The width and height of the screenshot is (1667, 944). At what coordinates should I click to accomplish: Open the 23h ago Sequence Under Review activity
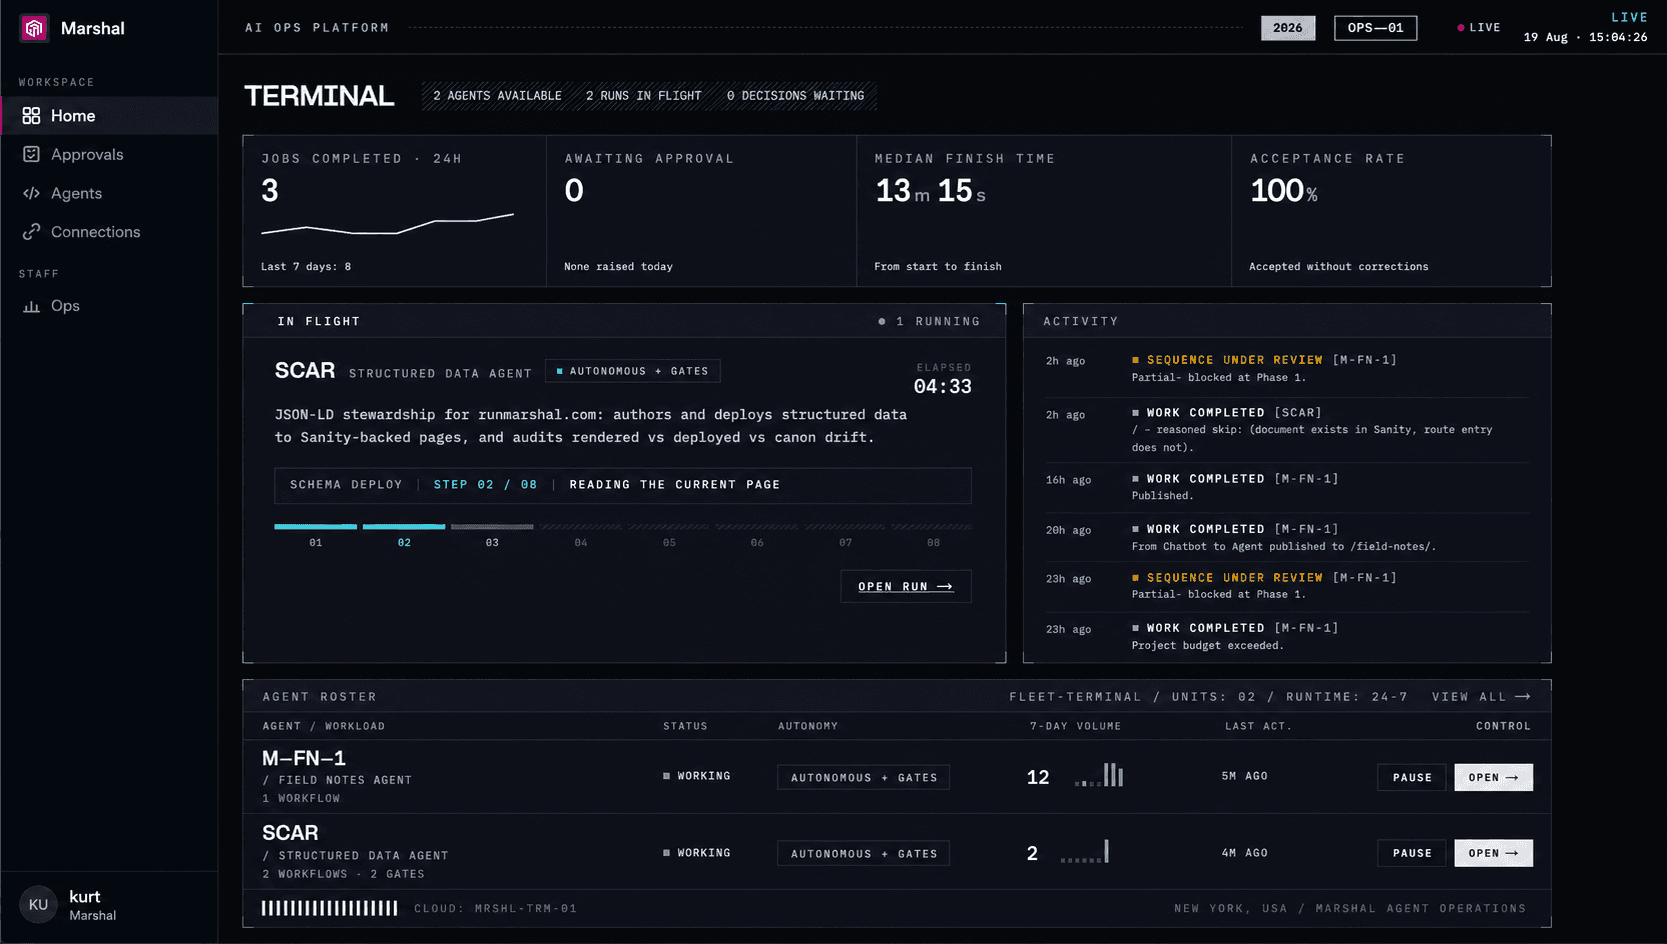(1287, 586)
